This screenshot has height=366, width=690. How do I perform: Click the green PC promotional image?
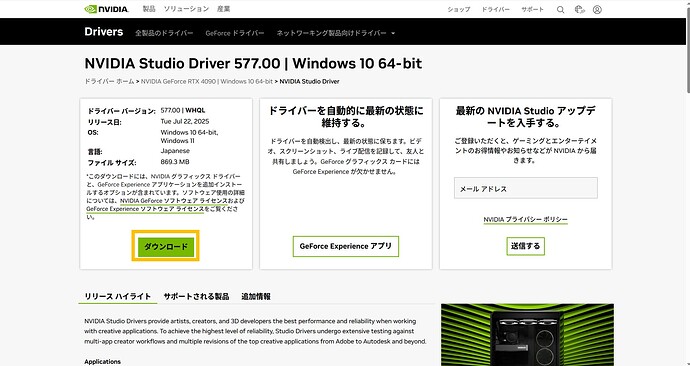click(527, 334)
